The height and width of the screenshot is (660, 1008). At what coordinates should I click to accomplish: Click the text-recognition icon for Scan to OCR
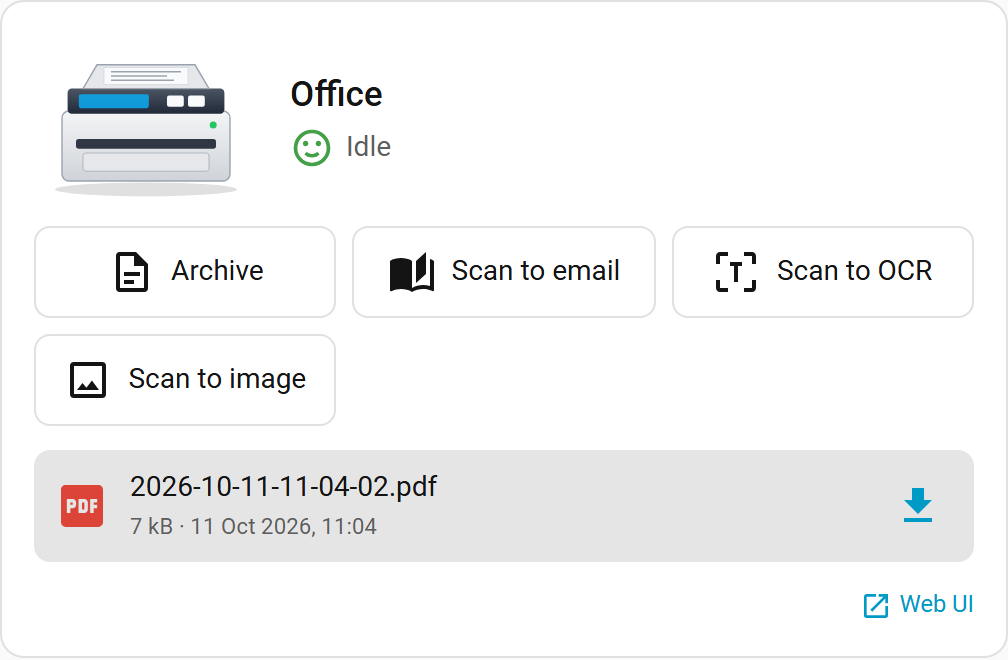point(736,272)
